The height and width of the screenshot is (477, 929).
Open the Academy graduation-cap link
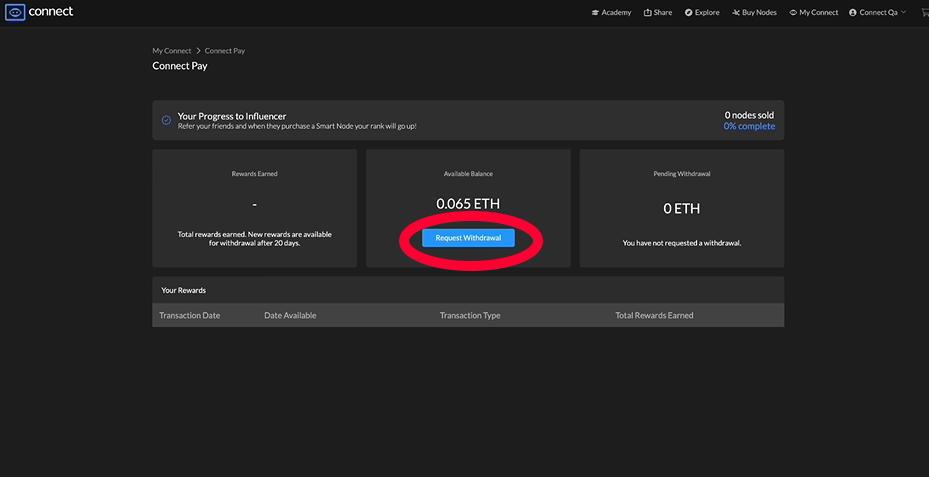tap(611, 12)
